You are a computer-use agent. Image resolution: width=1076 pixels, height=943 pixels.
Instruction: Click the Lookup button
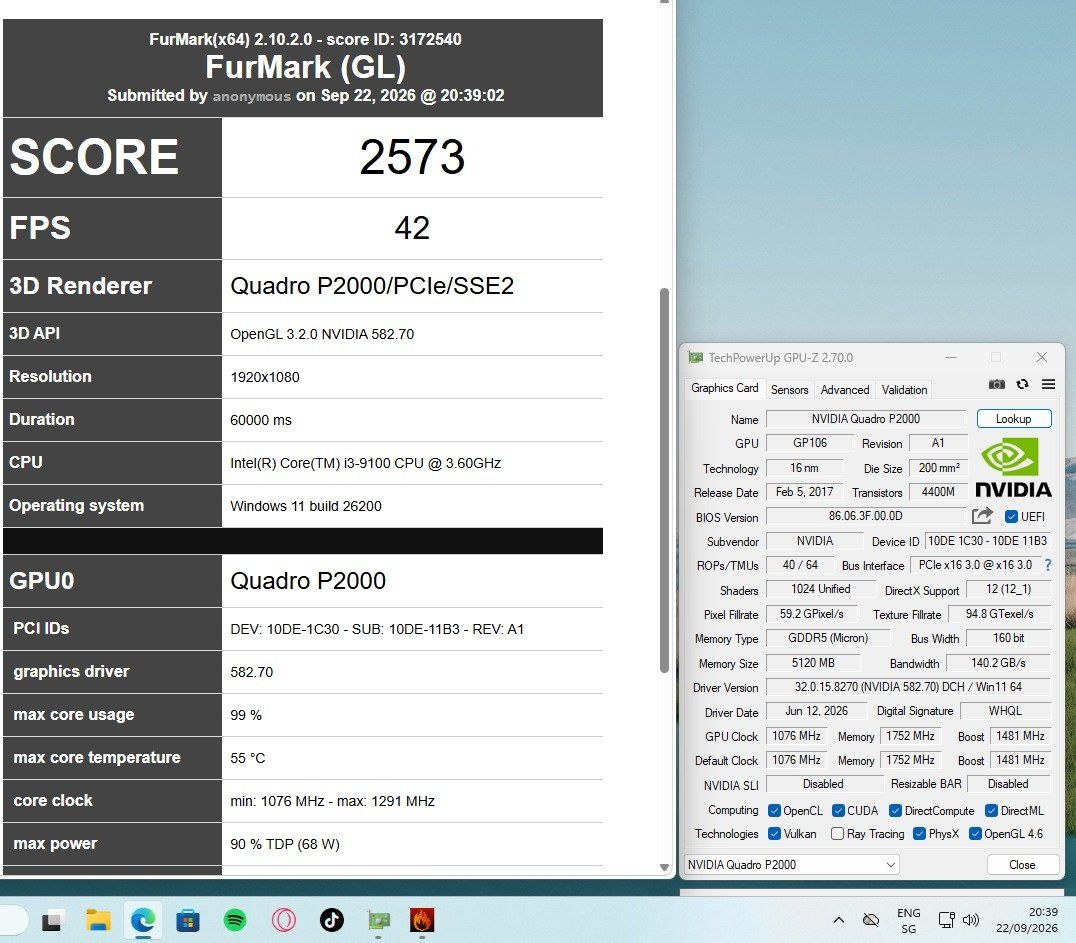(1014, 419)
